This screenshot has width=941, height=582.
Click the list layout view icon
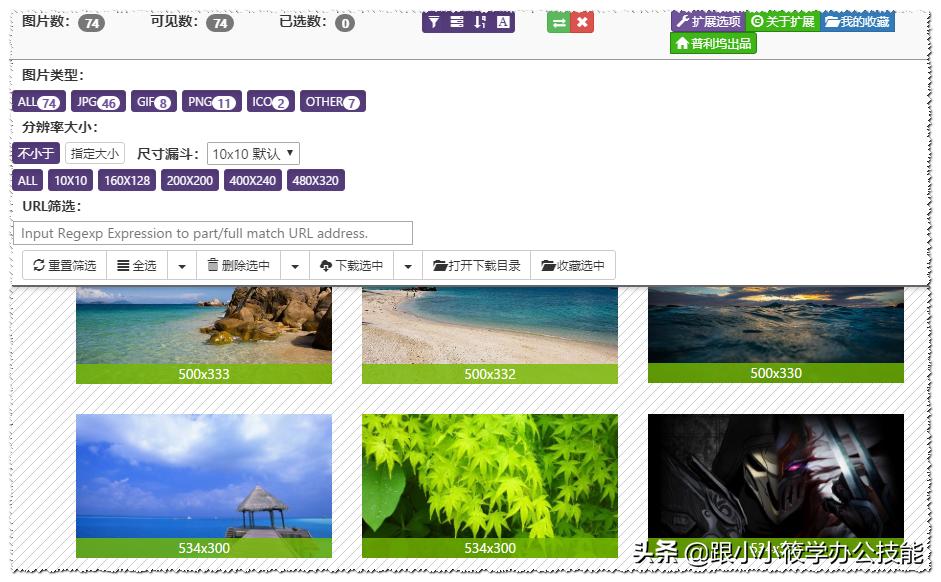tap(458, 20)
